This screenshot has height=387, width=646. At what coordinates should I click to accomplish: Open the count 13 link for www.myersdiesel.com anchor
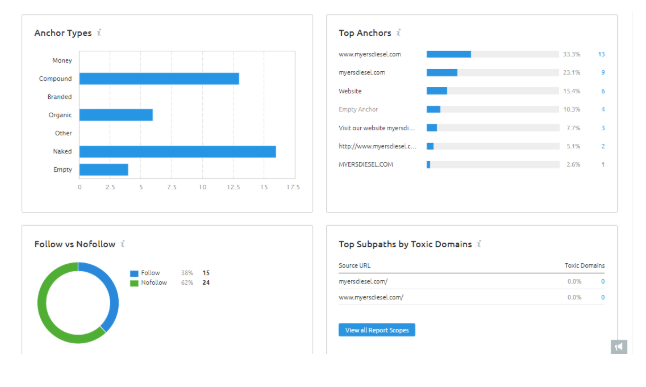[601, 54]
